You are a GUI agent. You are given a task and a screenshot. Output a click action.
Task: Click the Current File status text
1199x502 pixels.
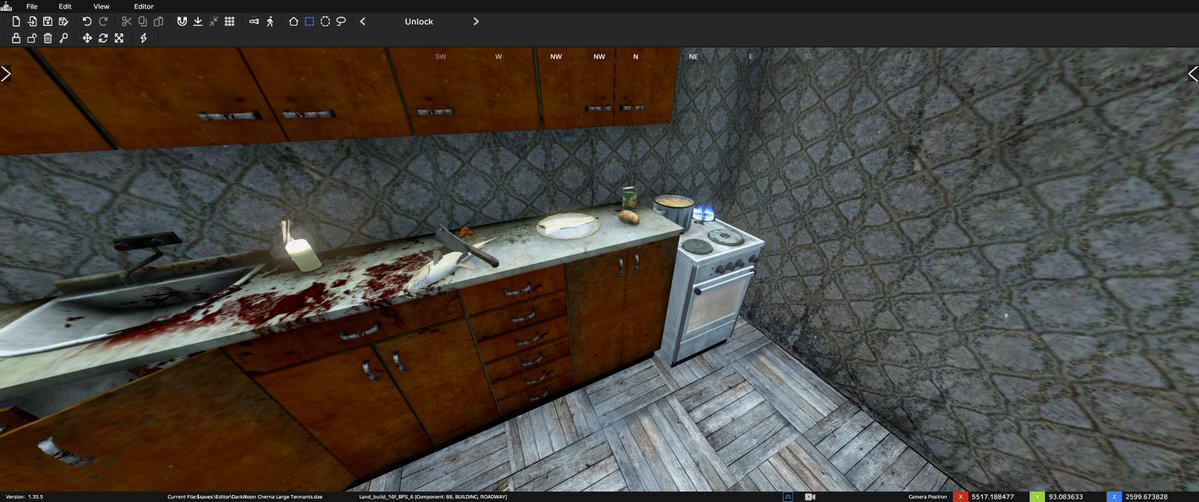point(245,497)
